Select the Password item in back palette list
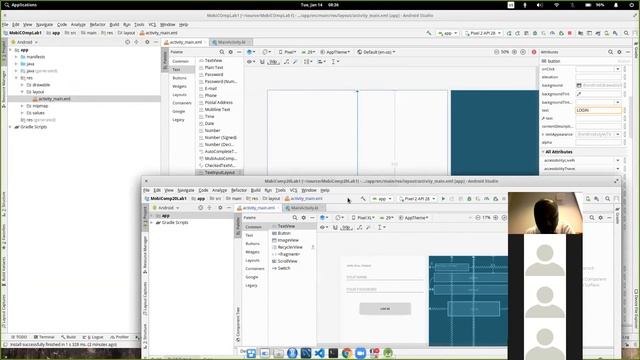 (213, 75)
